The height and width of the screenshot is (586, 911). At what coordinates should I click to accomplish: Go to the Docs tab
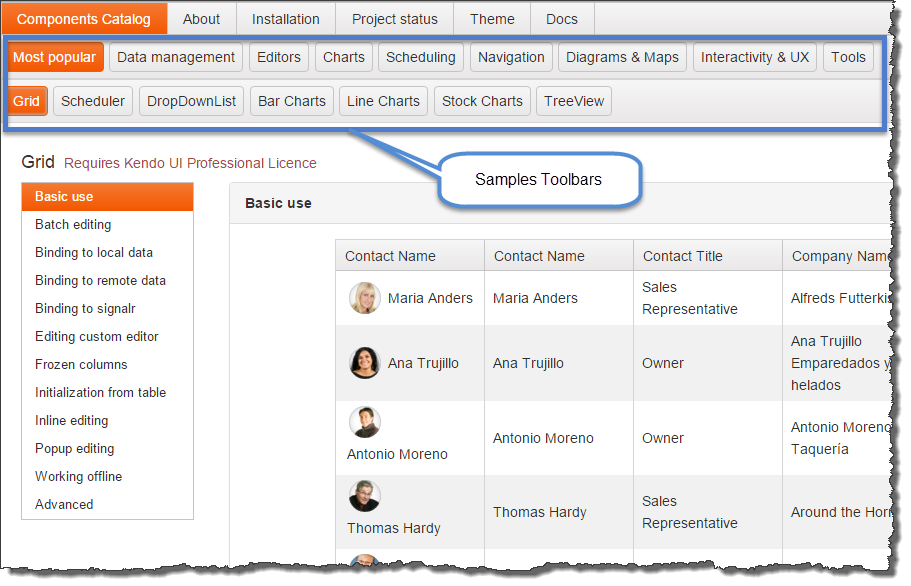point(562,19)
